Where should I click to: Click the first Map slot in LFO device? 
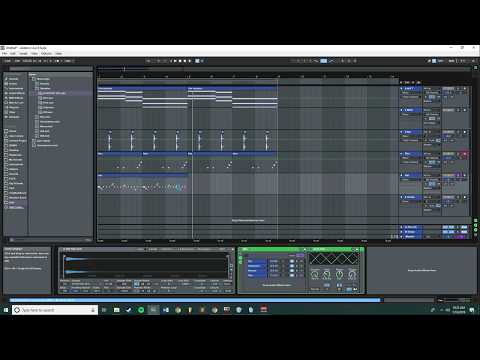tap(257, 261)
